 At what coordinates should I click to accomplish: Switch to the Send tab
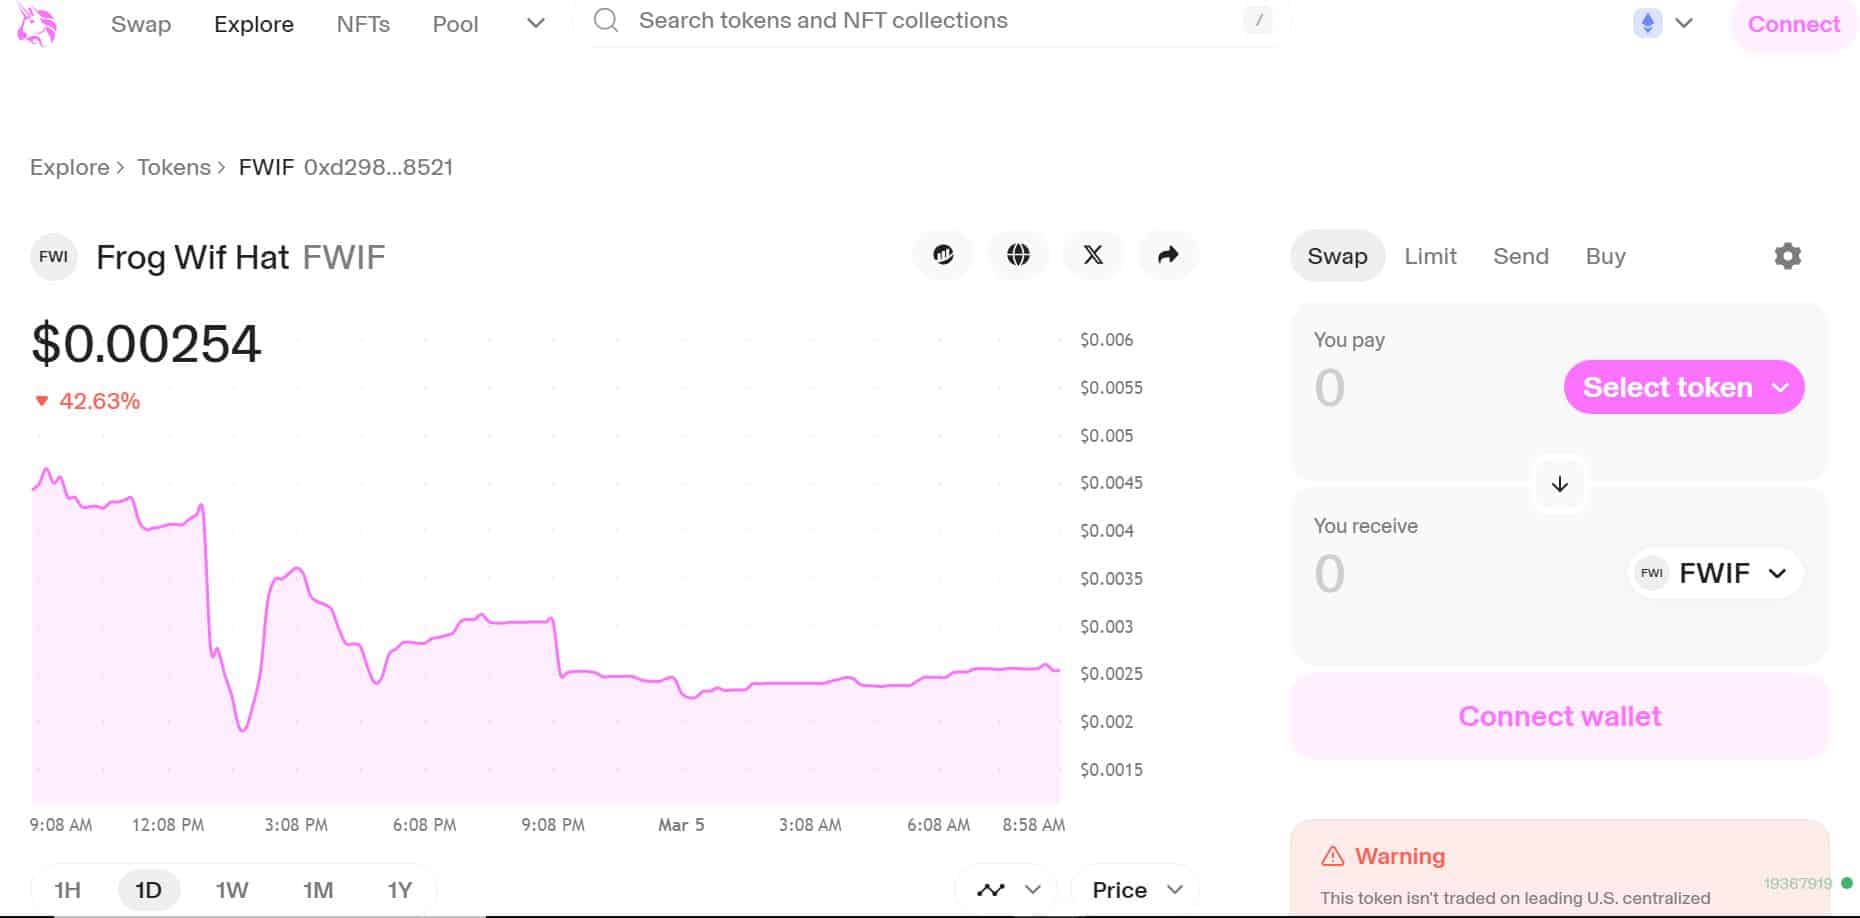(x=1521, y=256)
